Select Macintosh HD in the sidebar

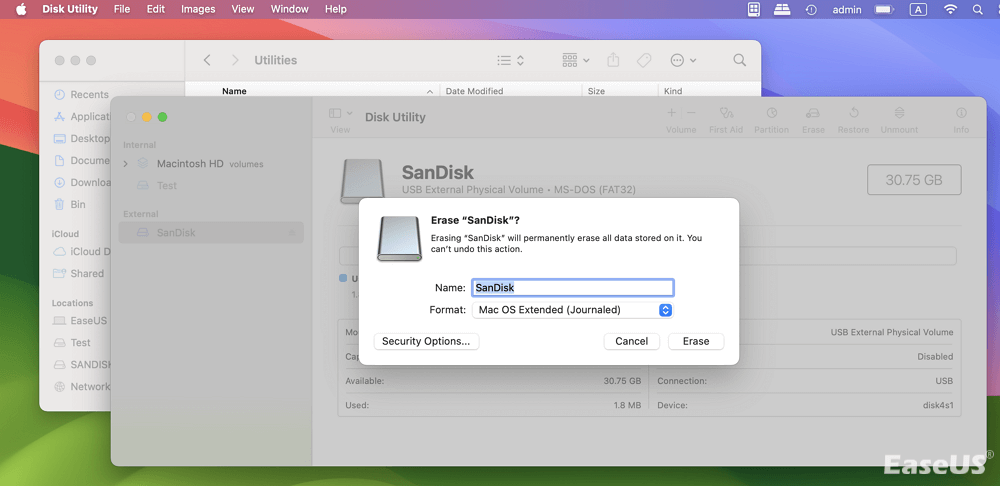tap(190, 164)
